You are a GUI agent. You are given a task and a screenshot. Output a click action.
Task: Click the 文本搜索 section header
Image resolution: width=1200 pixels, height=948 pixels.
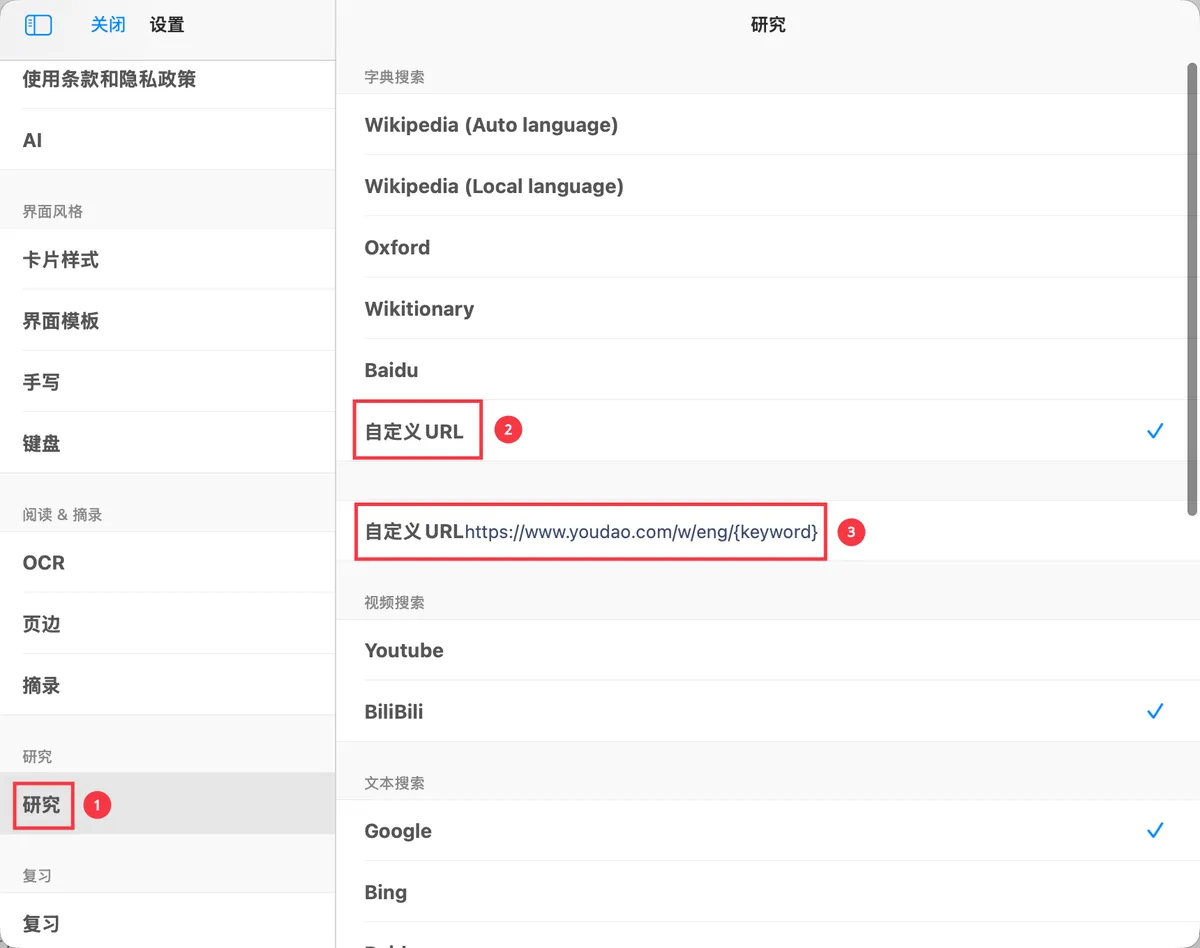click(x=395, y=783)
